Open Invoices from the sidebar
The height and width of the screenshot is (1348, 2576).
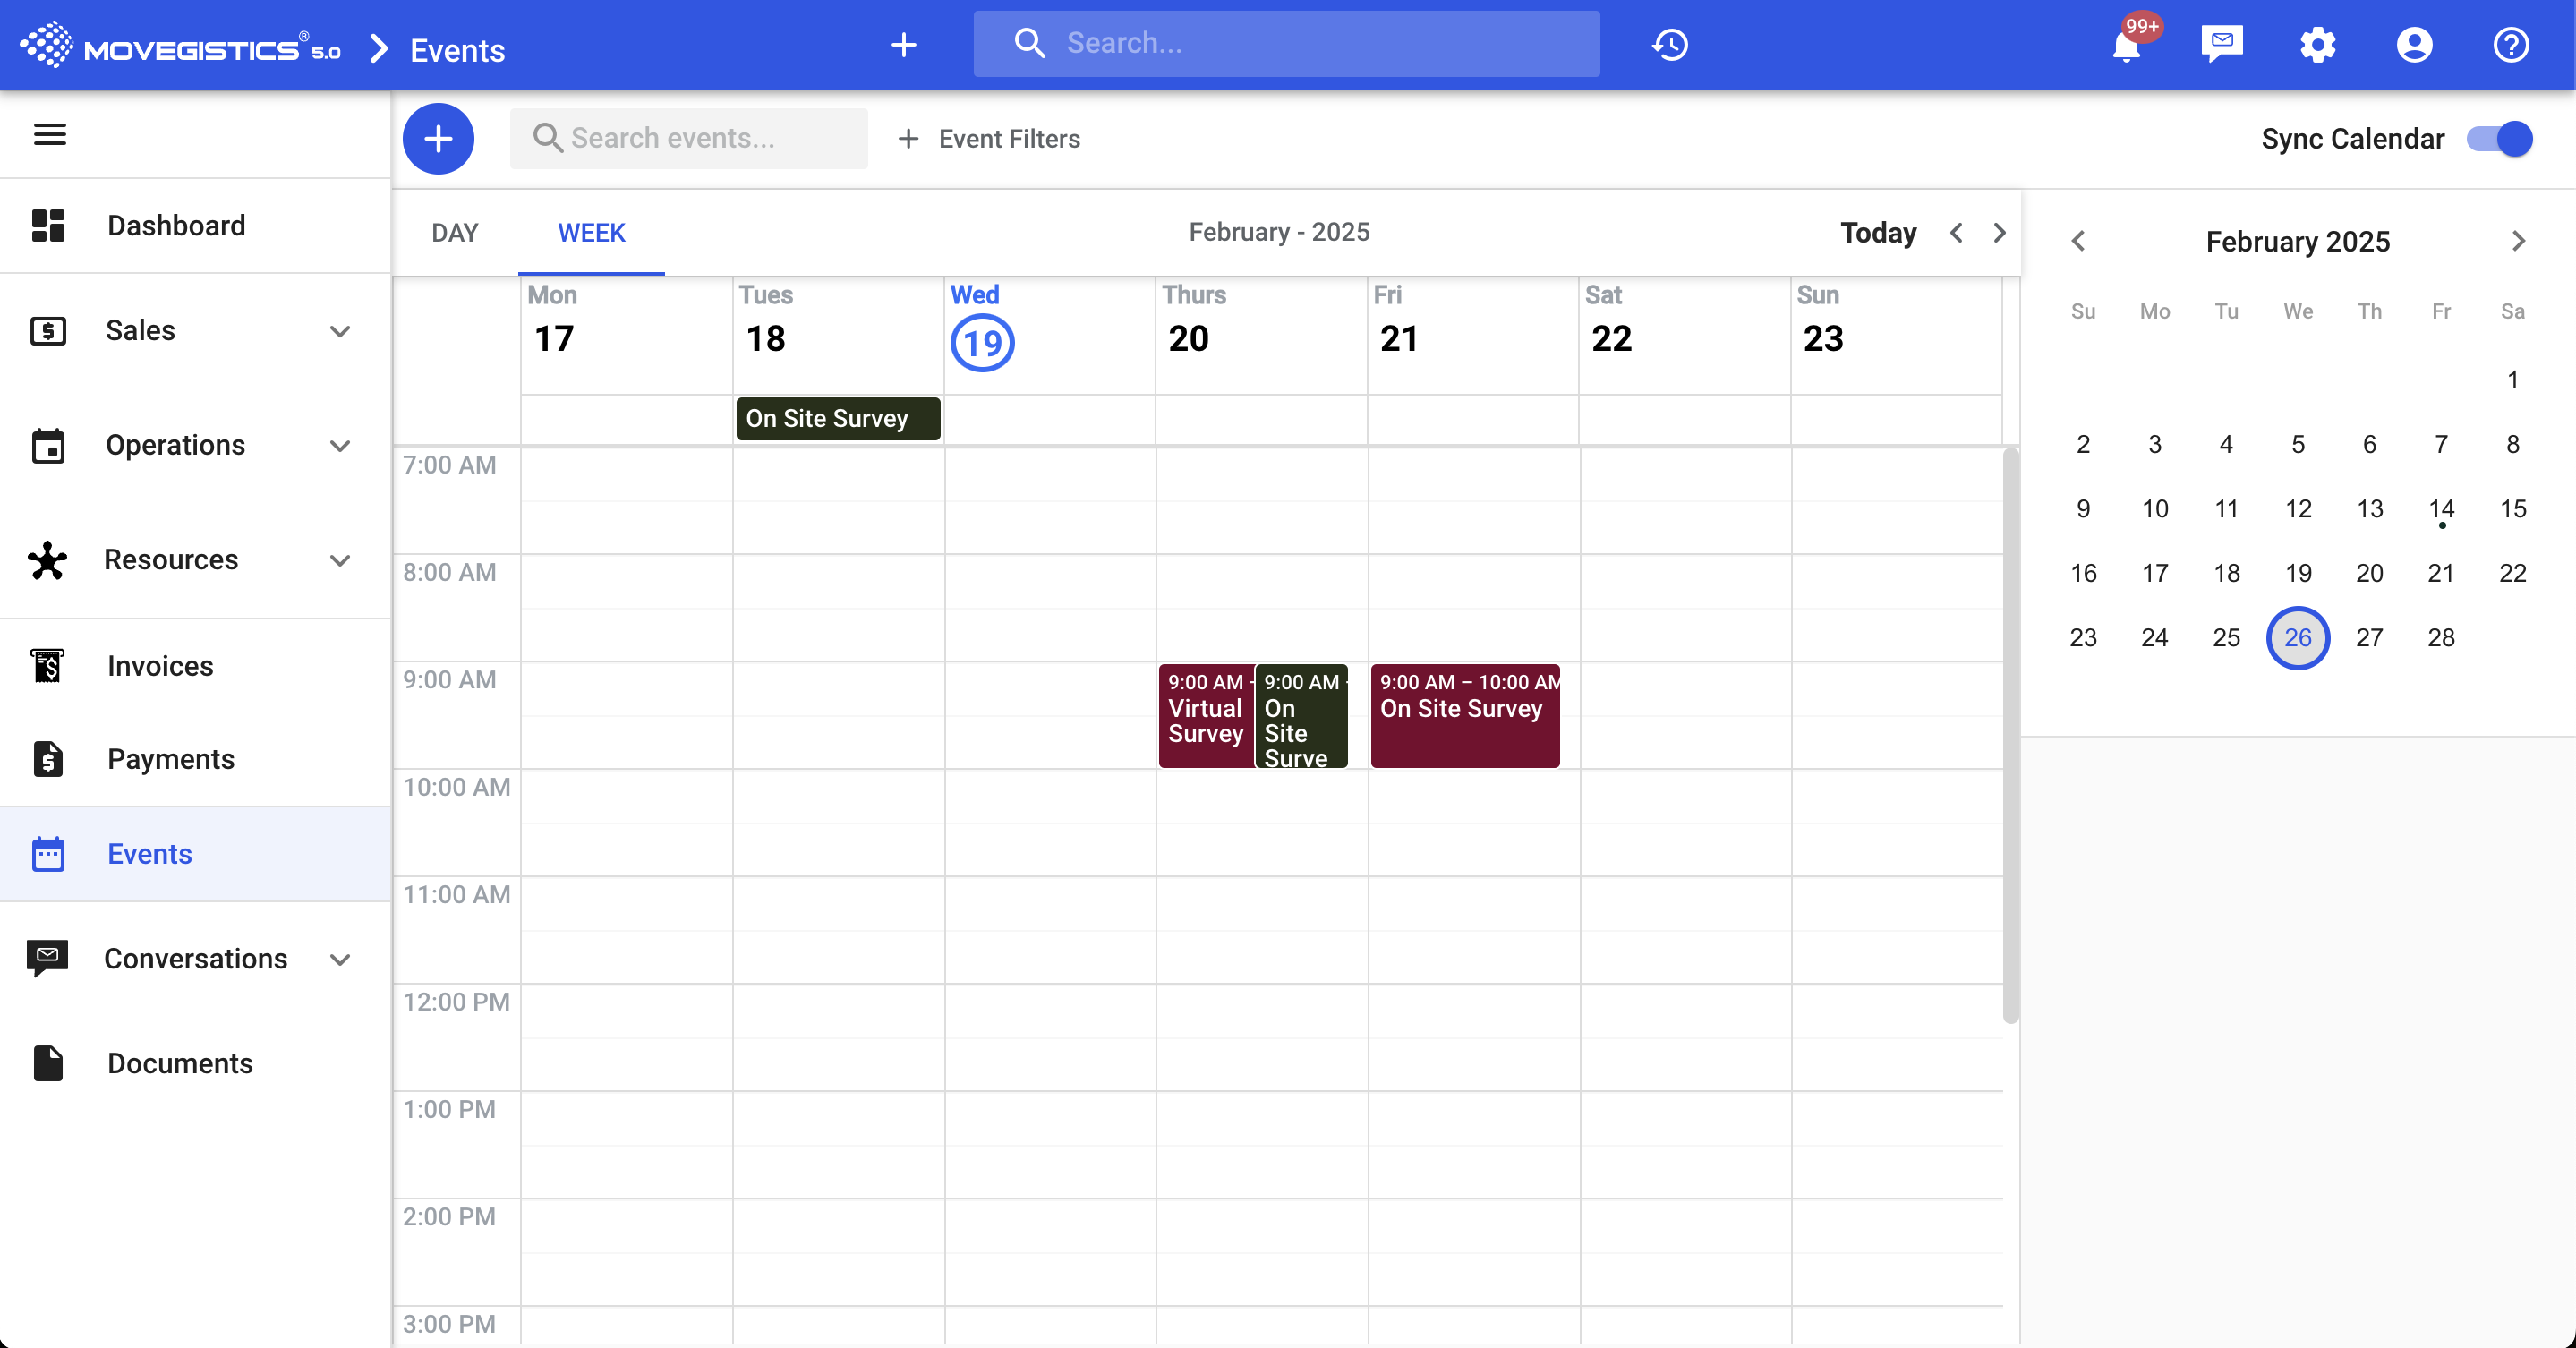click(160, 666)
